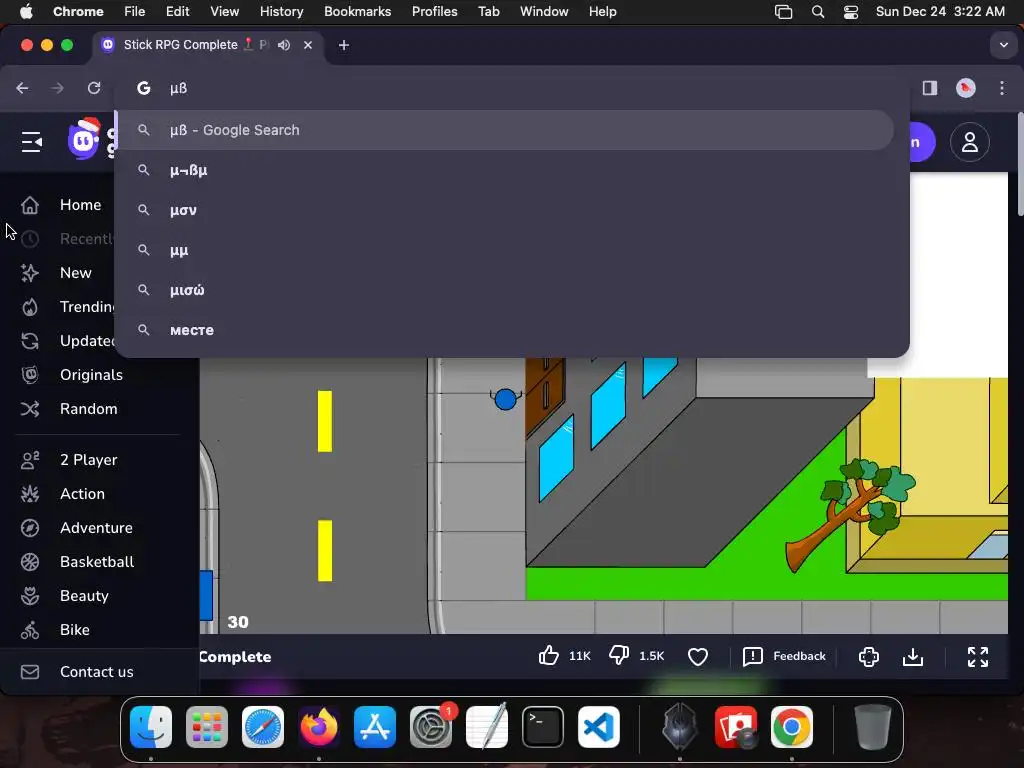Reload the page in Chrome
The image size is (1024, 768).
coord(94,88)
